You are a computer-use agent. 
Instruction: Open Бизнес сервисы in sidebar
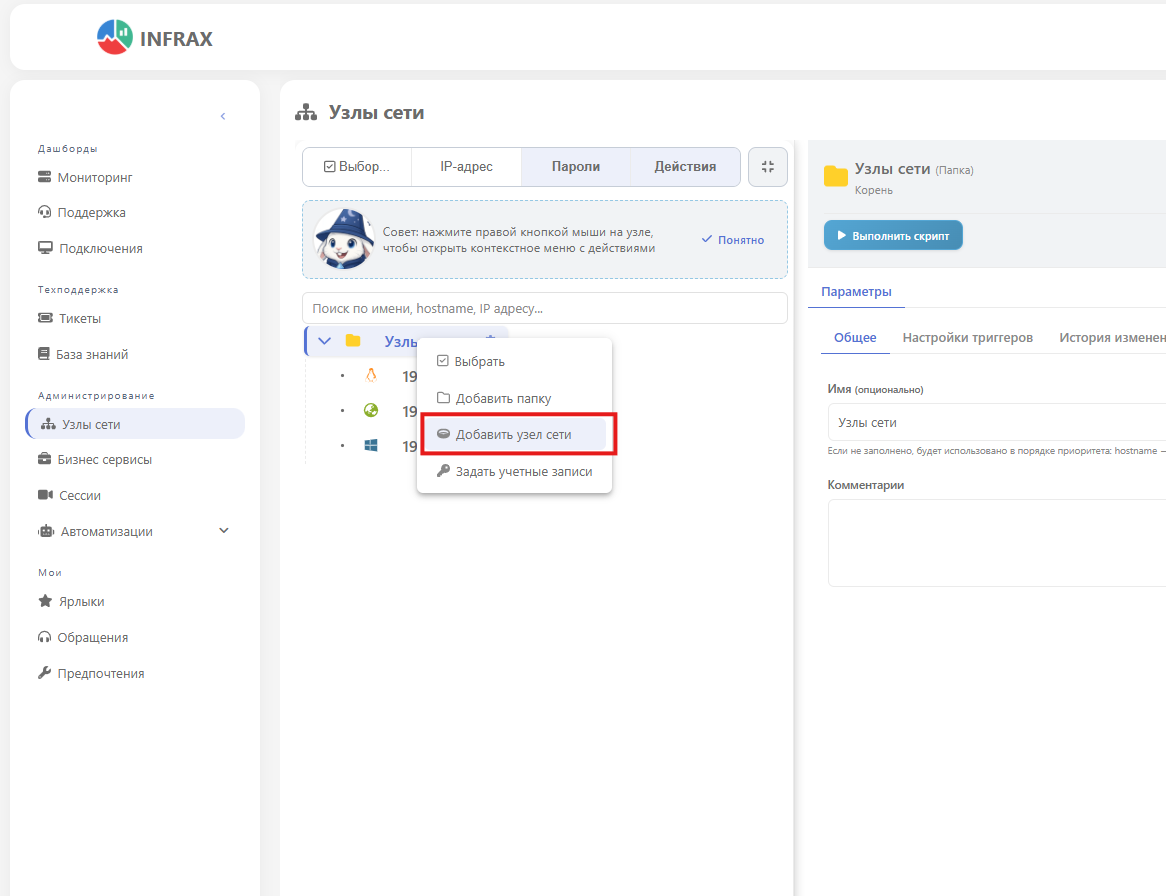[104, 459]
